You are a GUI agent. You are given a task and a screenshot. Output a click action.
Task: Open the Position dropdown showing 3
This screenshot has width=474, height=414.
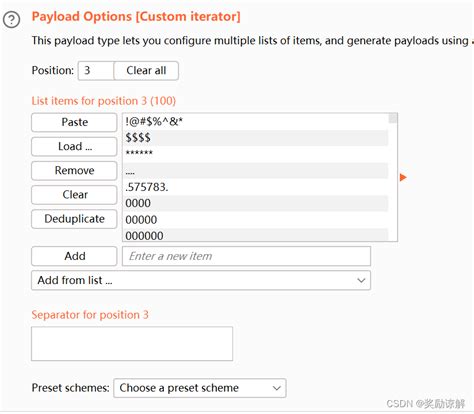click(x=96, y=71)
